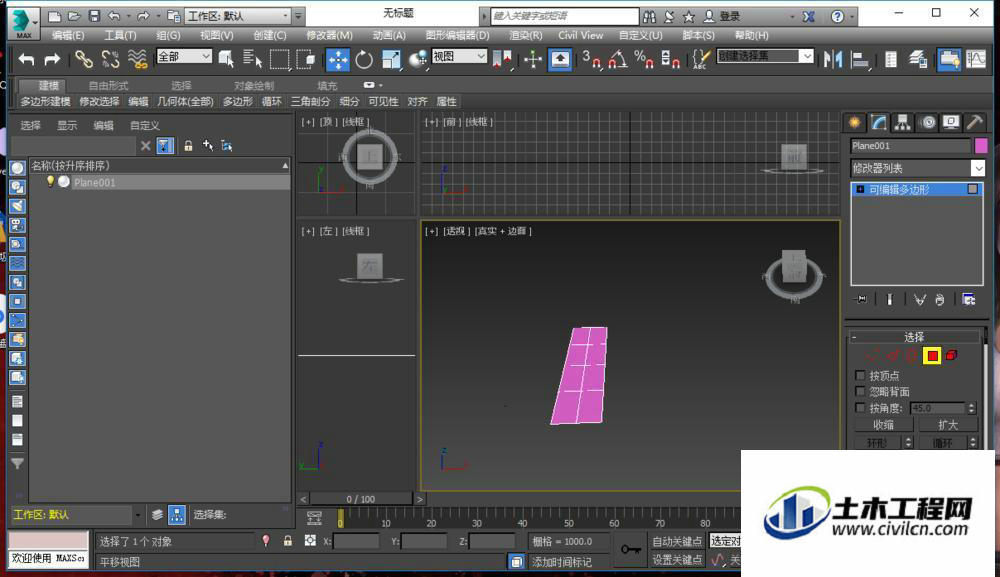Open the Hierarchy command panel tab
The width and height of the screenshot is (1000, 577).
[x=902, y=122]
